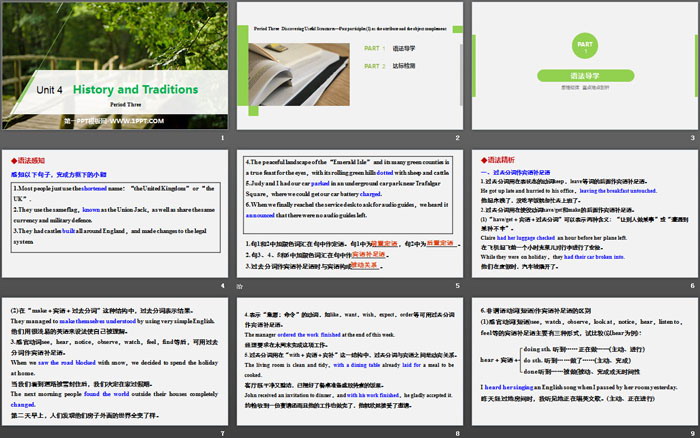The height and width of the screenshot is (438, 700).
Task: Click the slide number 9 label
Action: [x=692, y=433]
